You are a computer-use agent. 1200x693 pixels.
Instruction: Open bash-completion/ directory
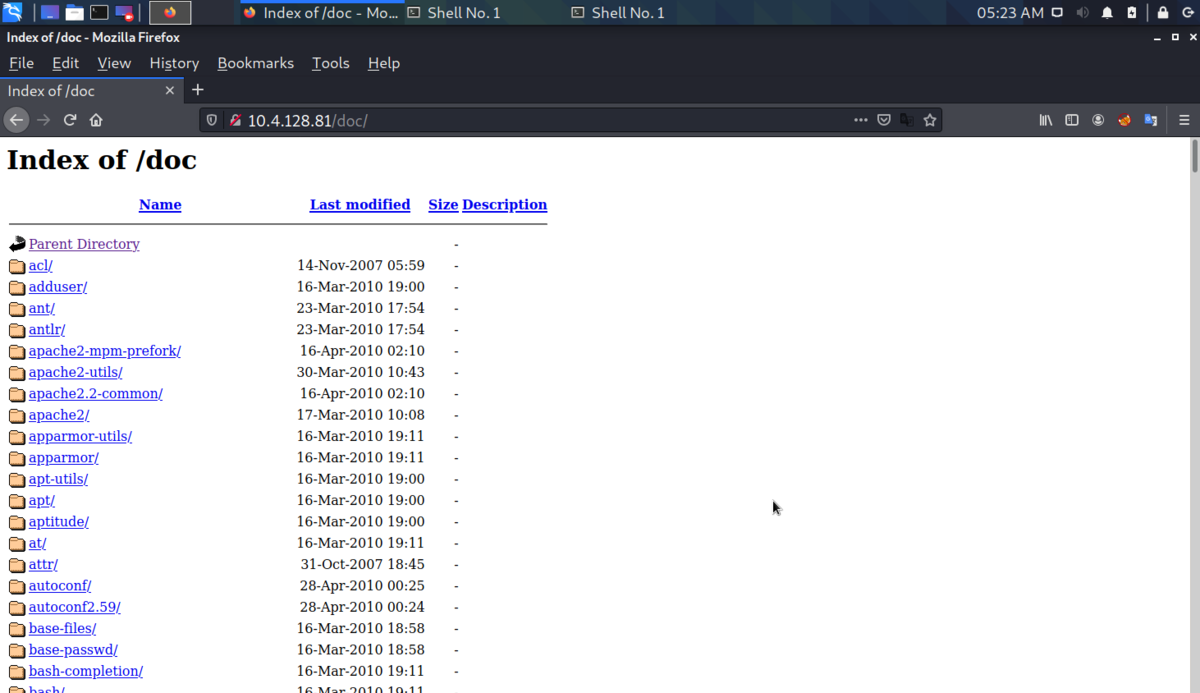(x=86, y=671)
